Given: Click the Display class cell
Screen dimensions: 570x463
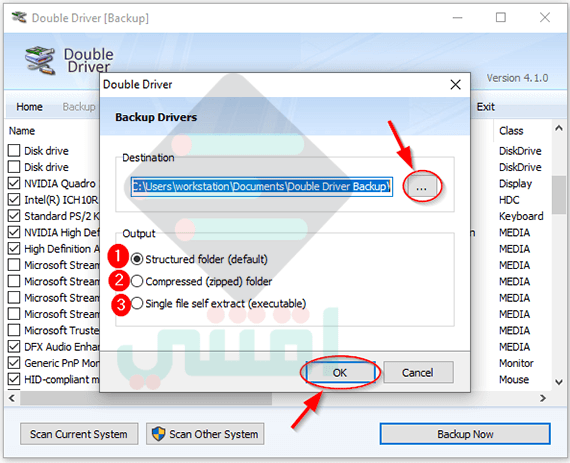Looking at the screenshot, I should 515,184.
